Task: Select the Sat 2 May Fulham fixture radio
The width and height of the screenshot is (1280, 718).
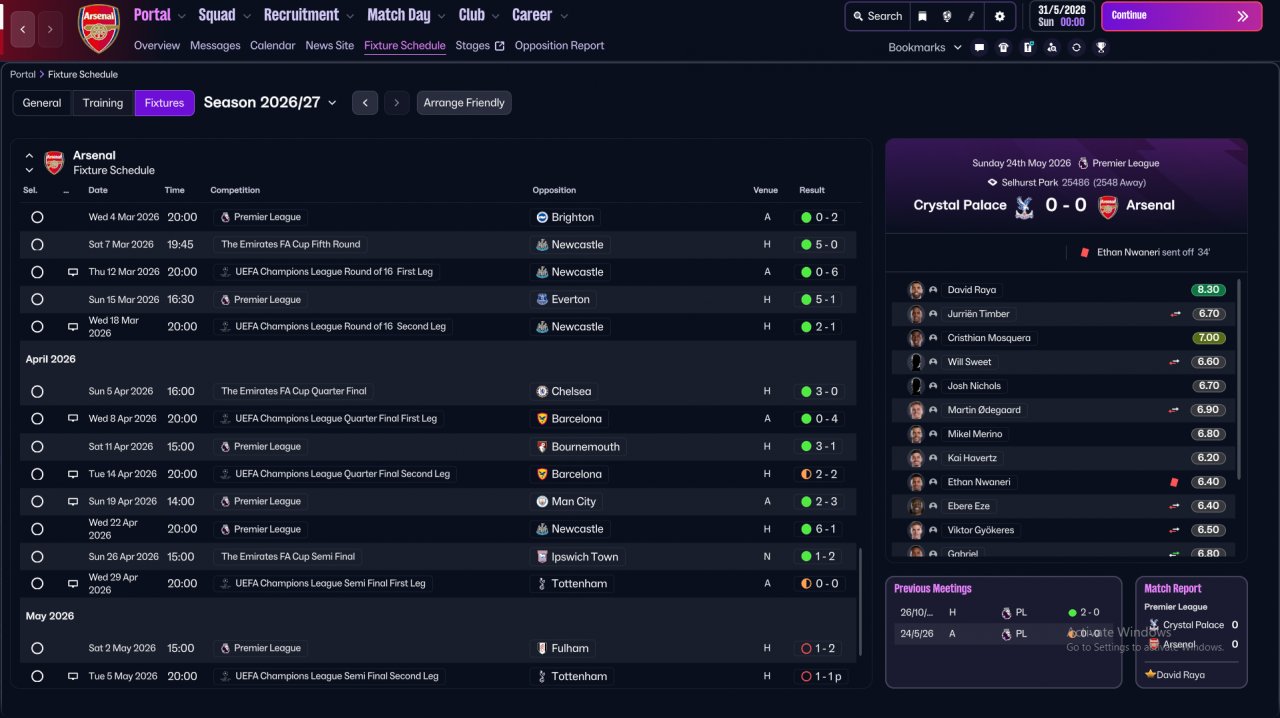Action: coord(37,648)
